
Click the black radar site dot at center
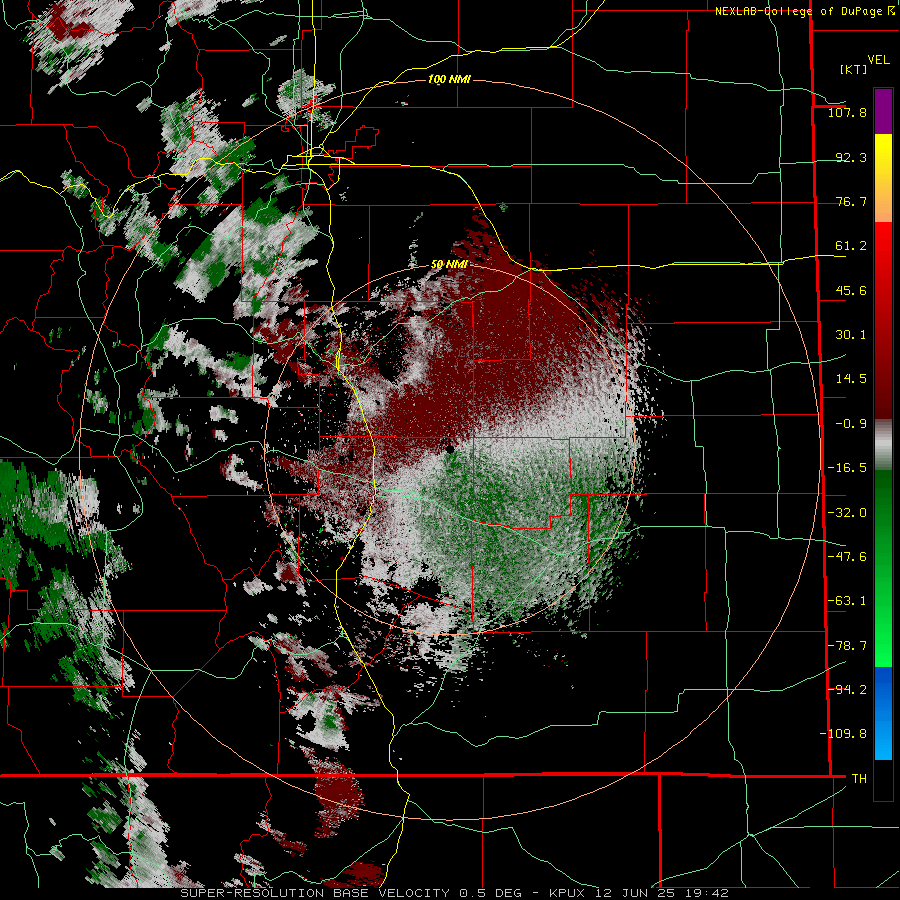pyautogui.click(x=451, y=449)
